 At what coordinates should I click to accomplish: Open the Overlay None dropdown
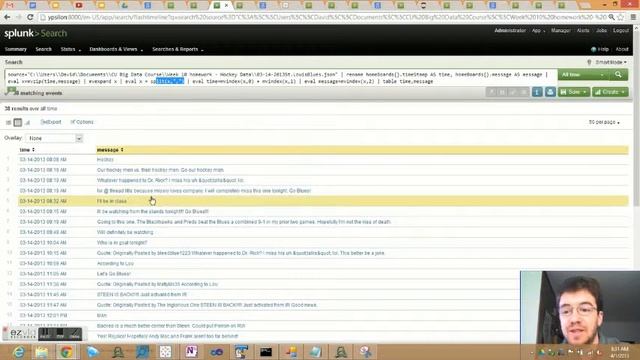point(54,138)
